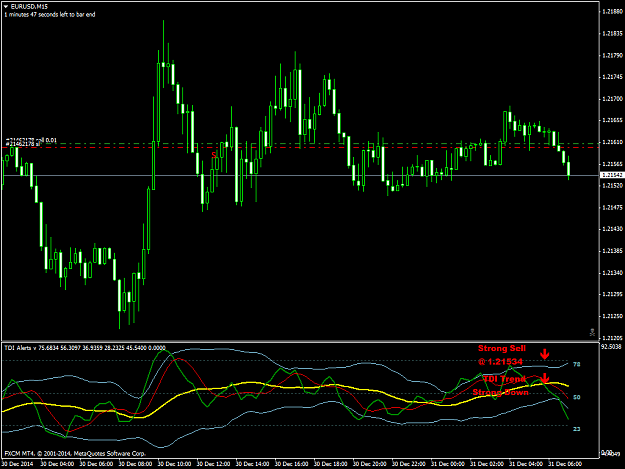
Task: Click the TDI level 78 label
Action: (x=576, y=365)
